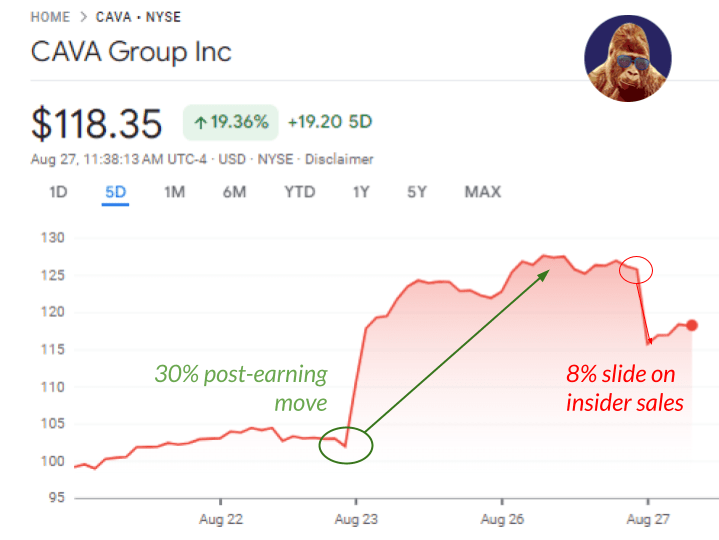Click the red endpoint dot on chart line
The image size is (719, 540).
(692, 325)
